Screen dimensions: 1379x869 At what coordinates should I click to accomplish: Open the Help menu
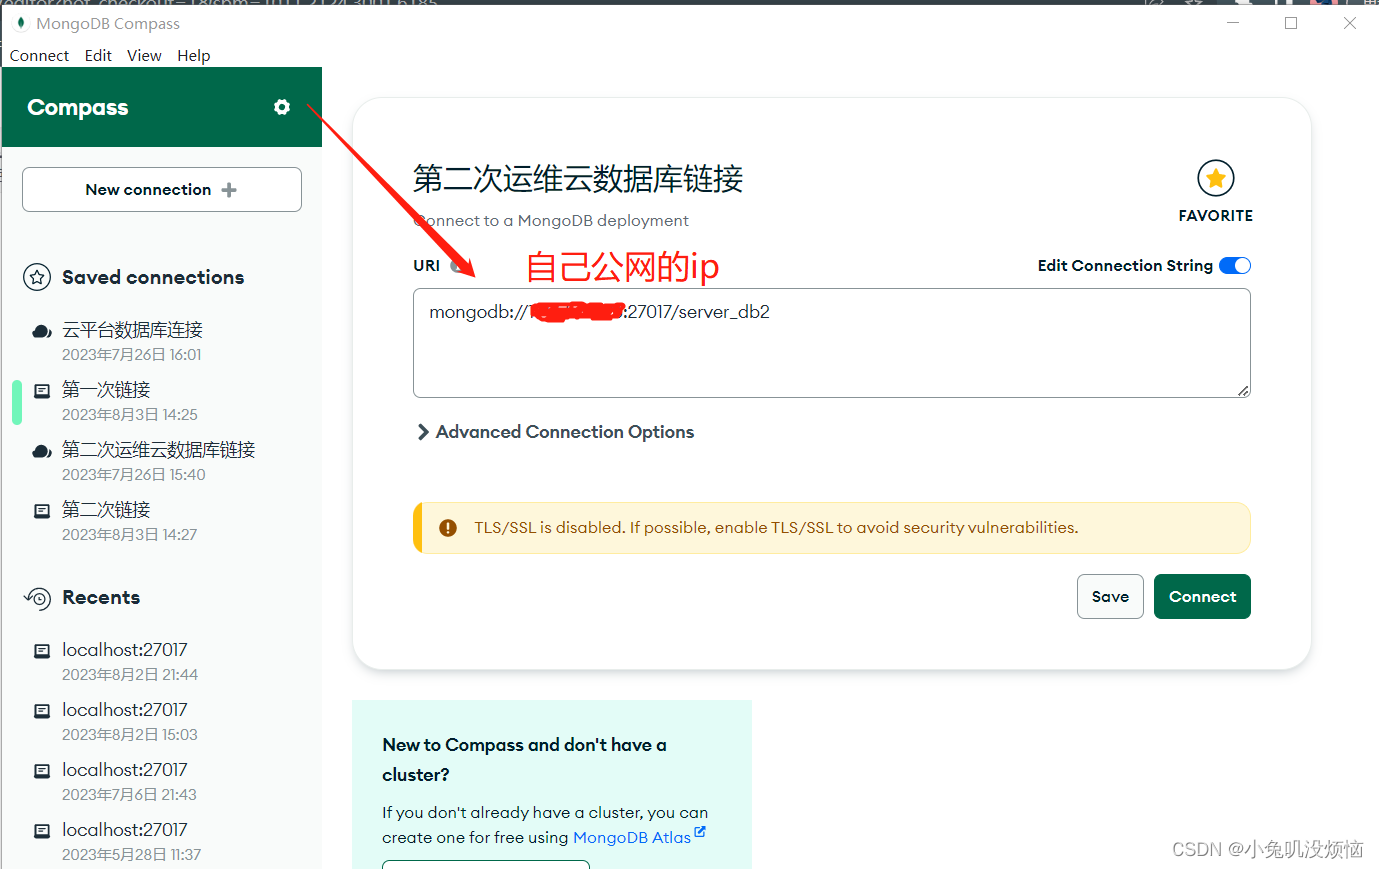pyautogui.click(x=194, y=56)
